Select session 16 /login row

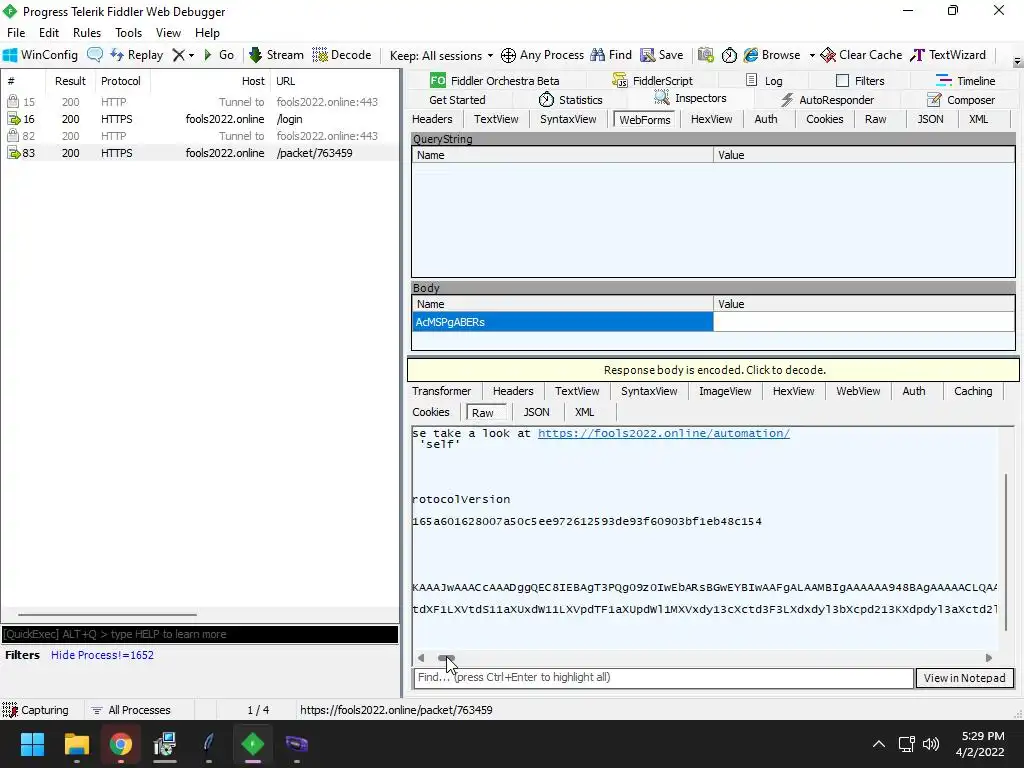point(199,119)
